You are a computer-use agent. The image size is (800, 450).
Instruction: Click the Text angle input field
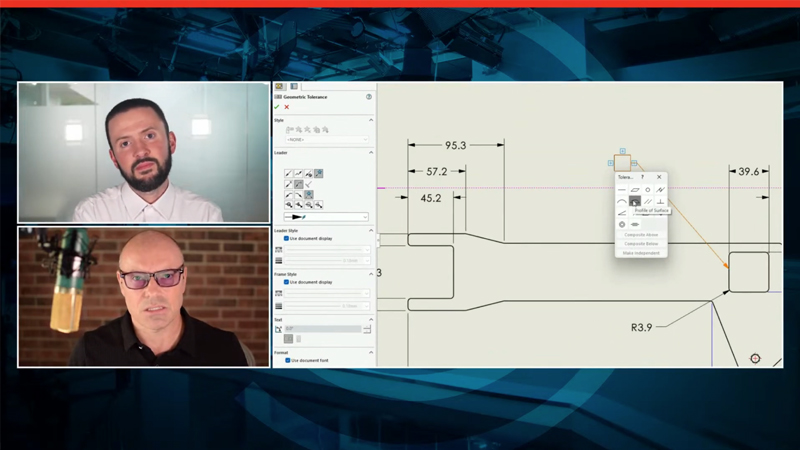[x=323, y=329]
